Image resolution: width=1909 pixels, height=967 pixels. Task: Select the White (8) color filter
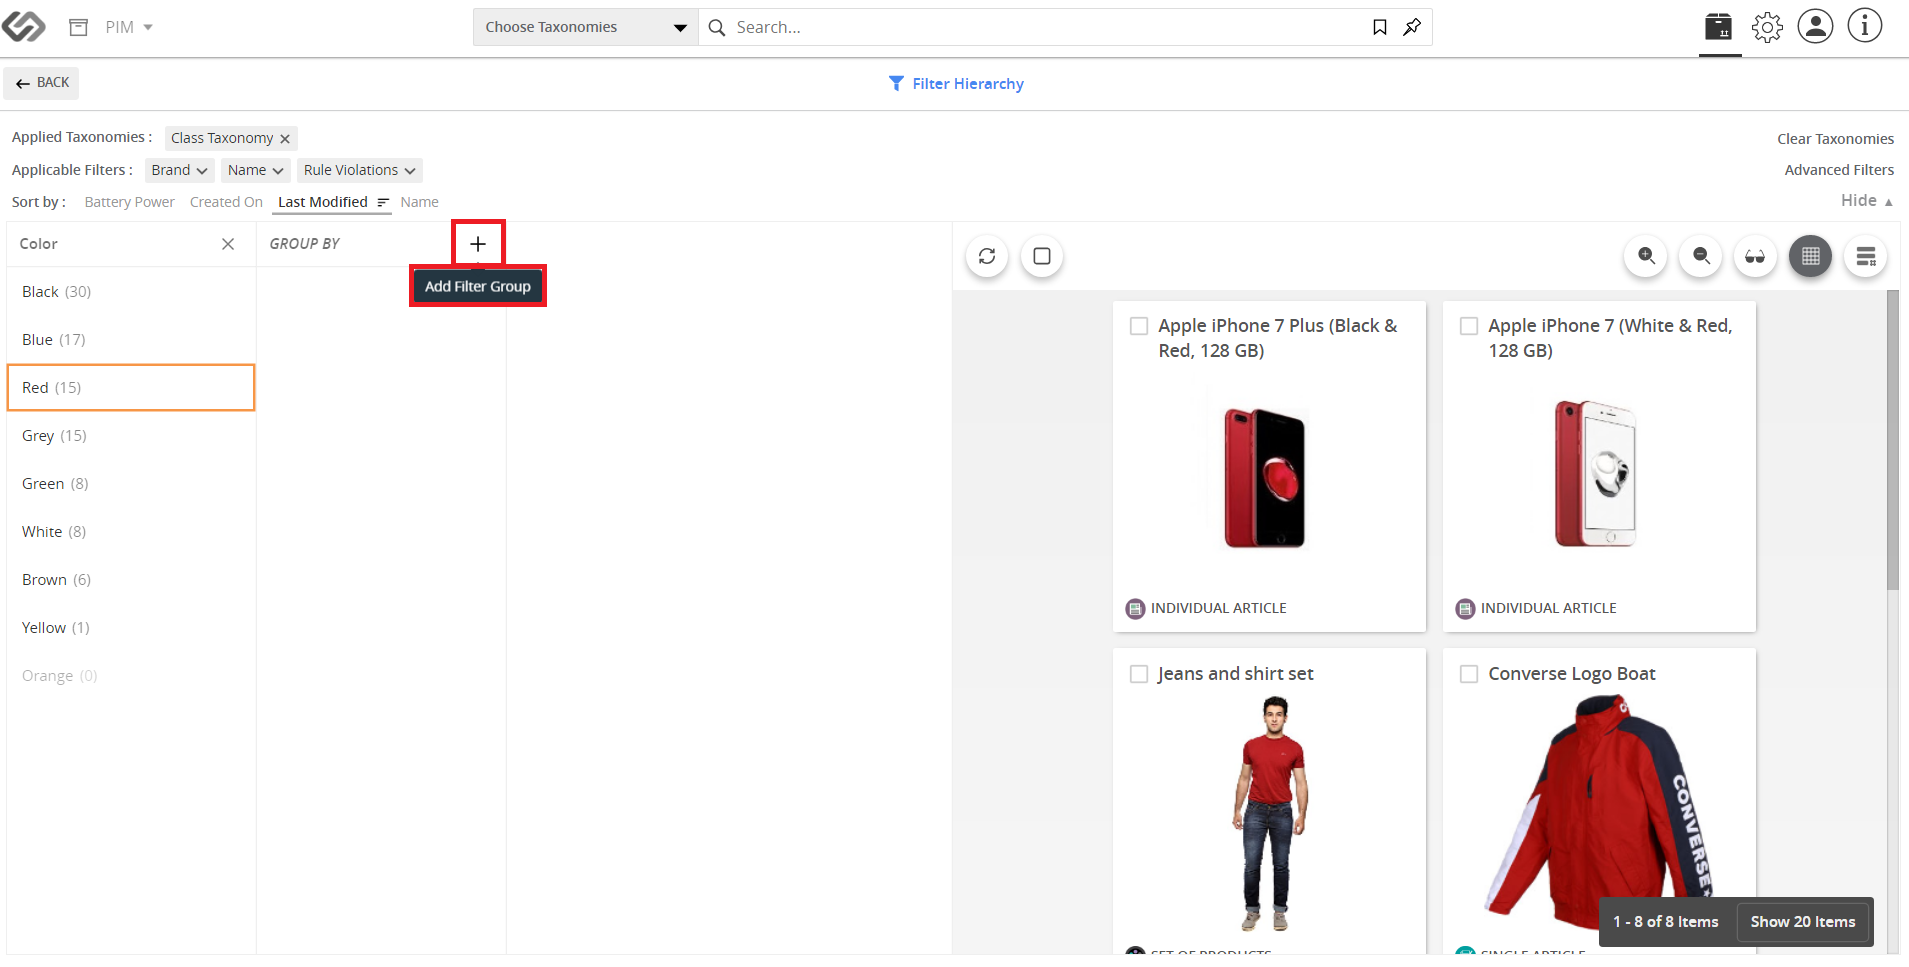pos(131,532)
